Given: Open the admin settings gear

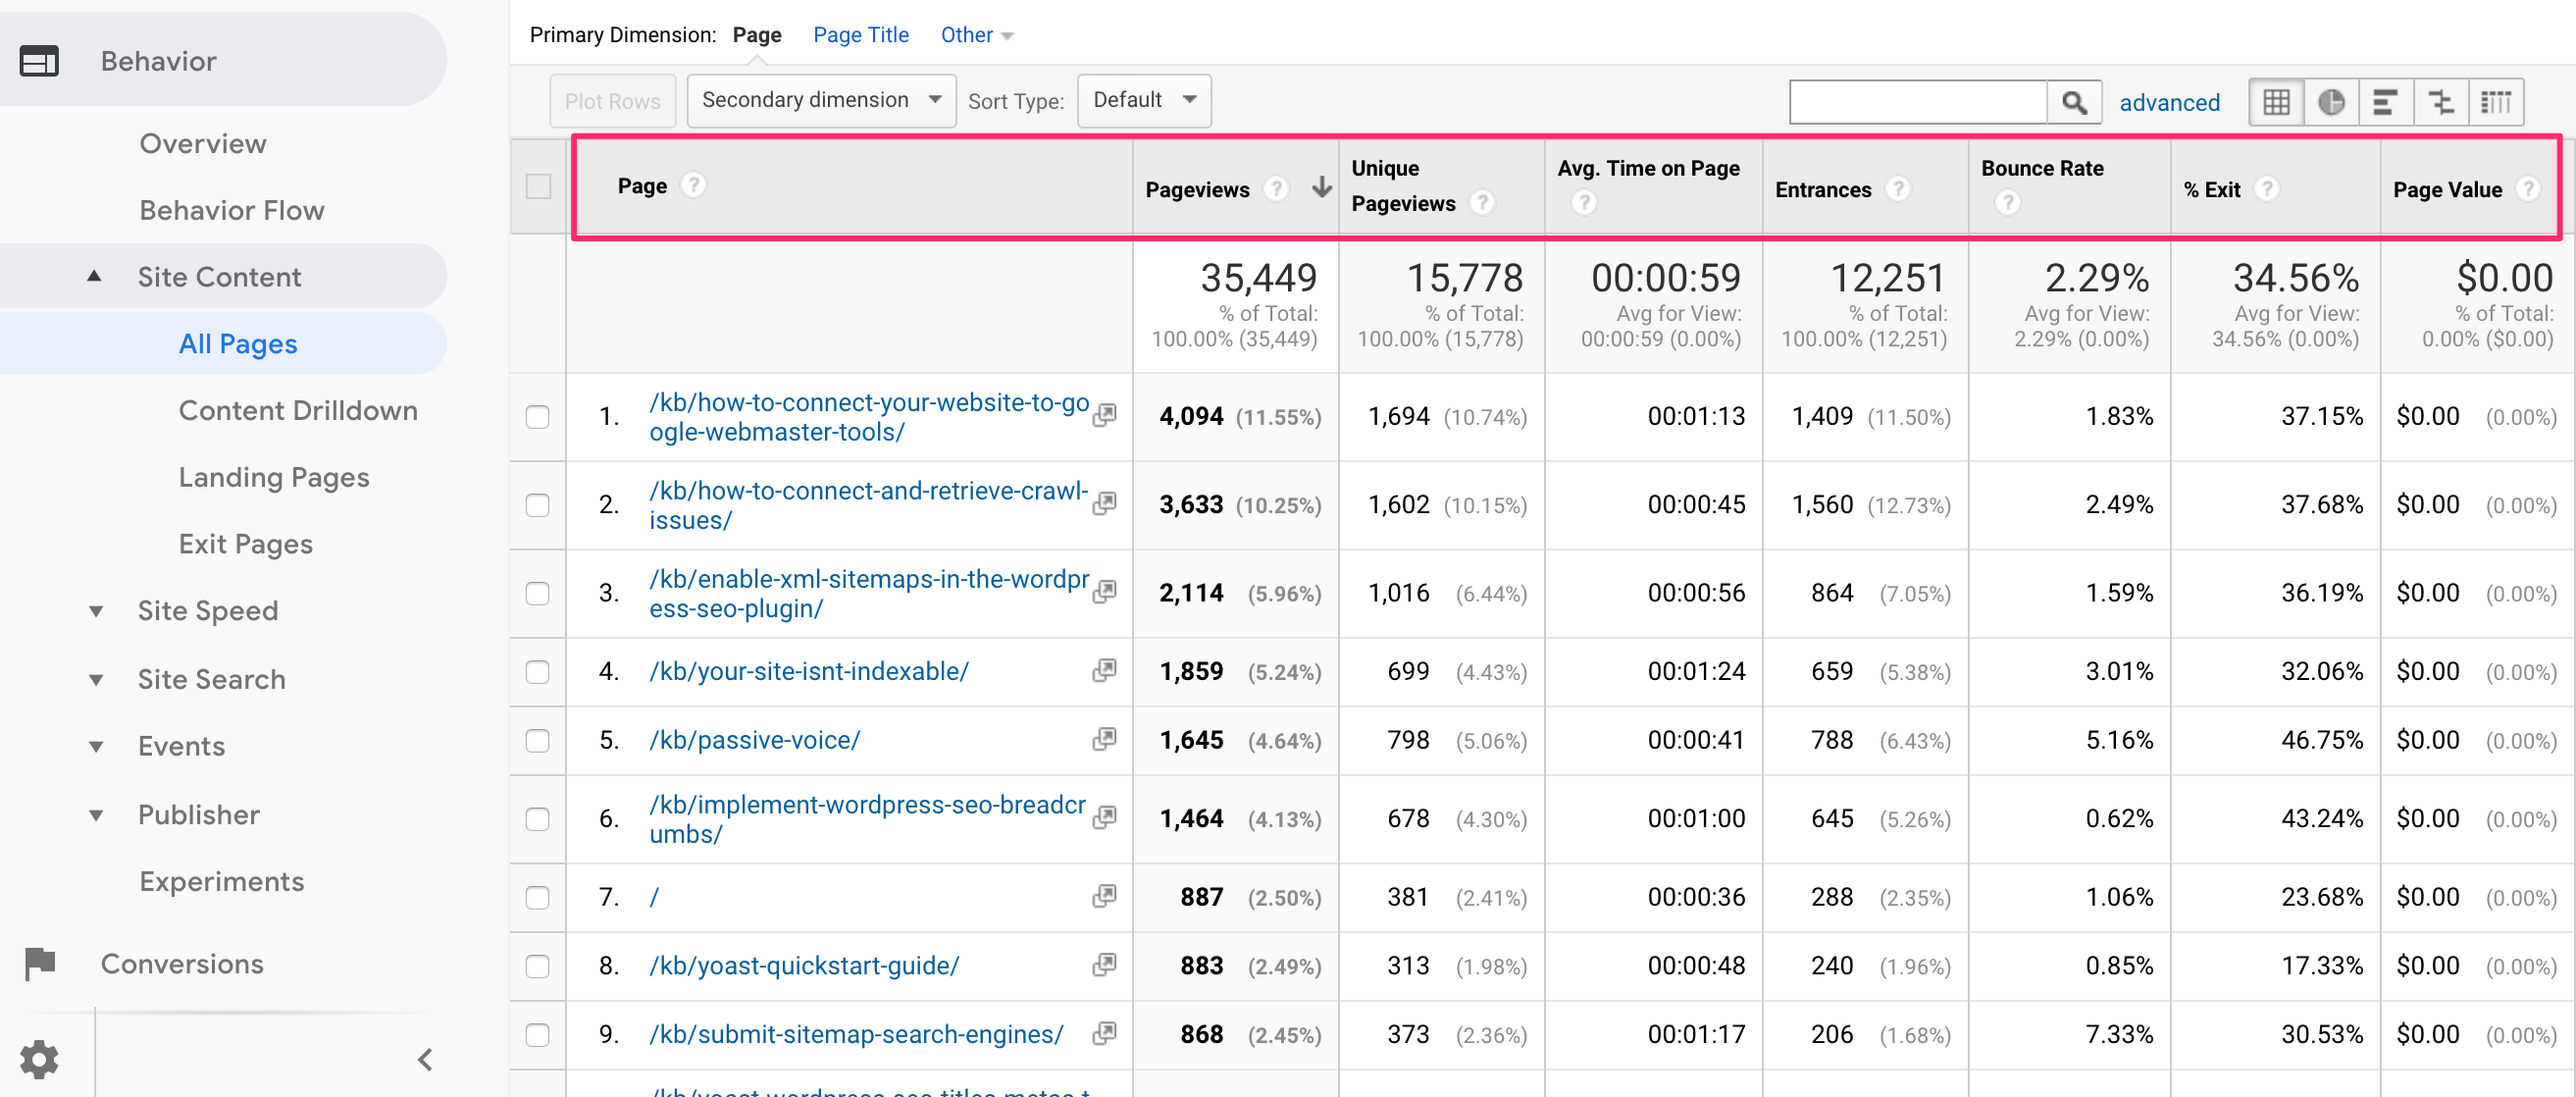Looking at the screenshot, I should pos(40,1058).
